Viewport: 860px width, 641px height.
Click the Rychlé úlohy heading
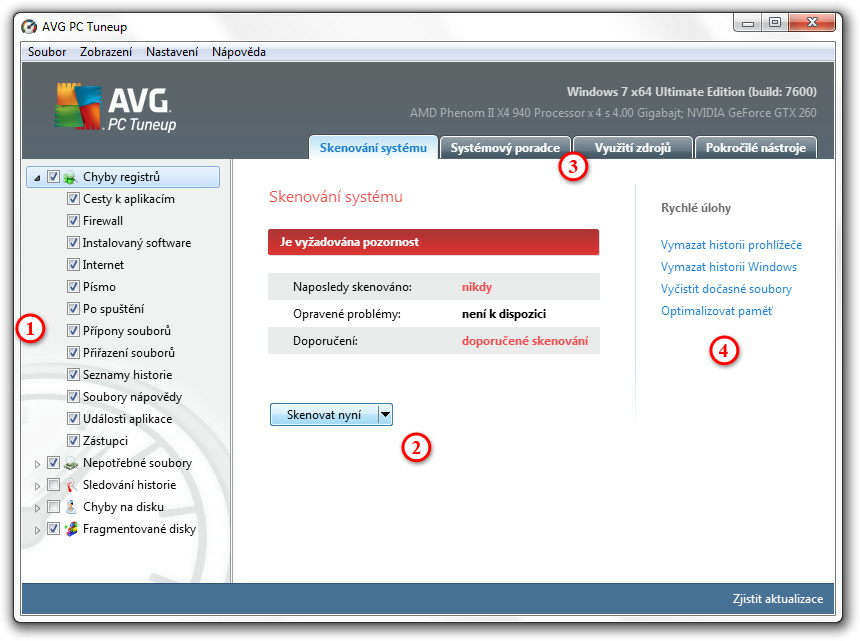tap(695, 208)
